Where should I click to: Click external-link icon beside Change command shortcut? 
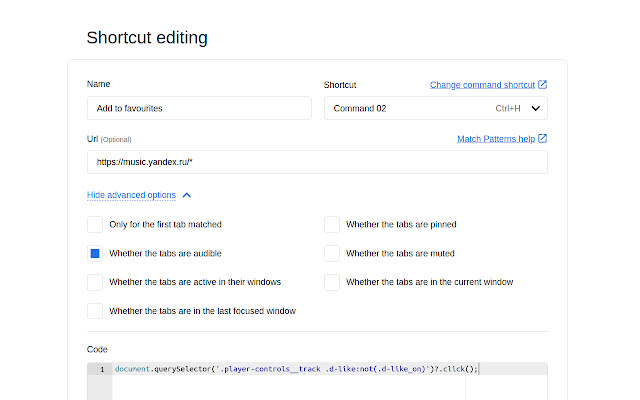pos(543,85)
